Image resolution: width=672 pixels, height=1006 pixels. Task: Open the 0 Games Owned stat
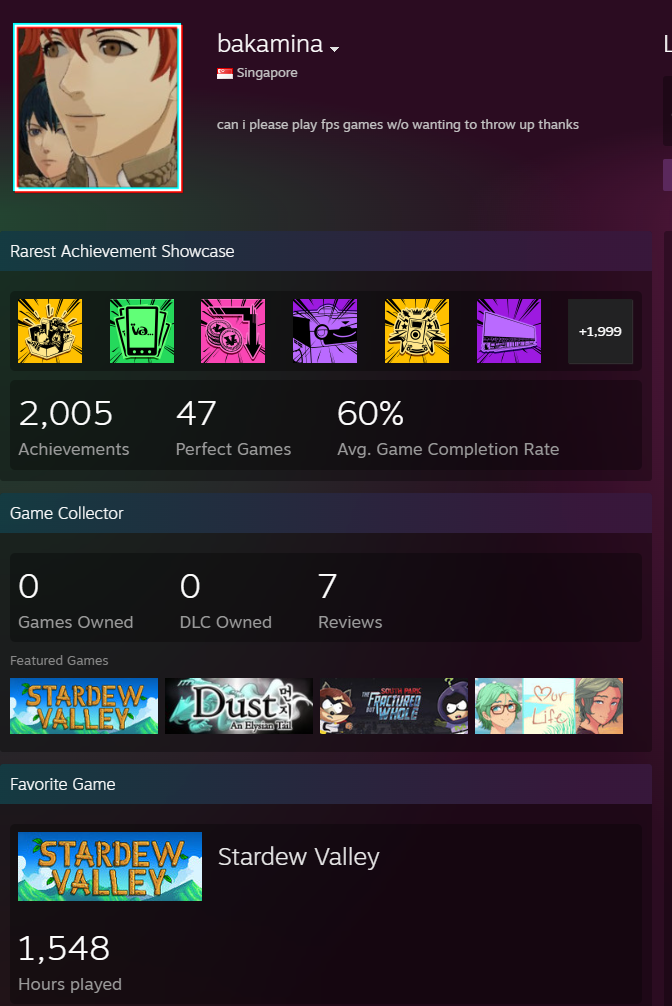(x=75, y=600)
